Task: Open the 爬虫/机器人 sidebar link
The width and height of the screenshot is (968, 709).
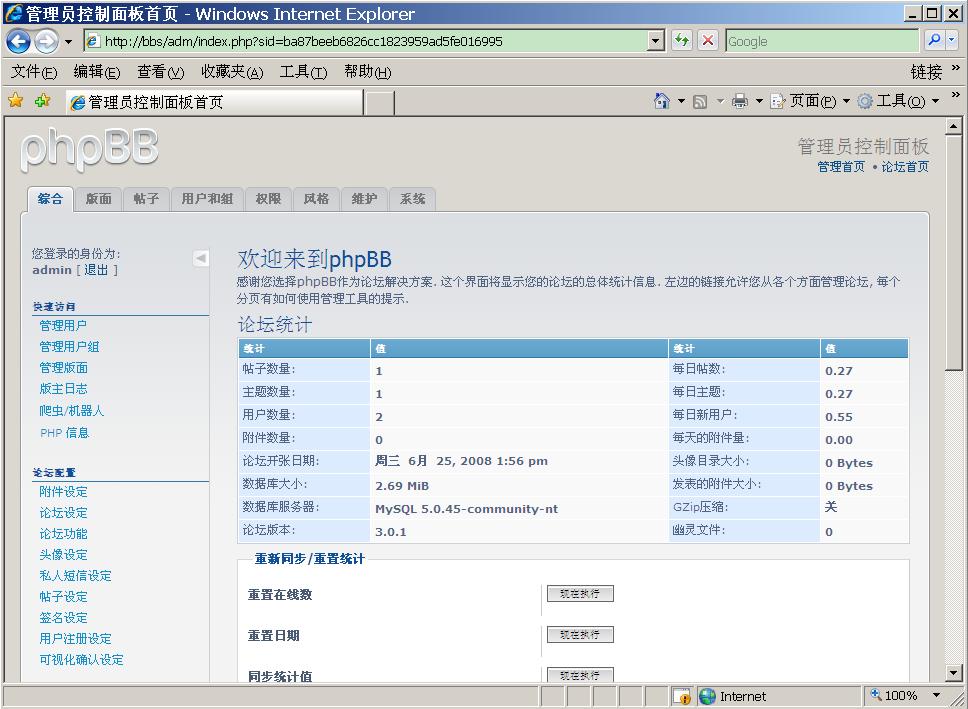Action: pyautogui.click(x=72, y=411)
